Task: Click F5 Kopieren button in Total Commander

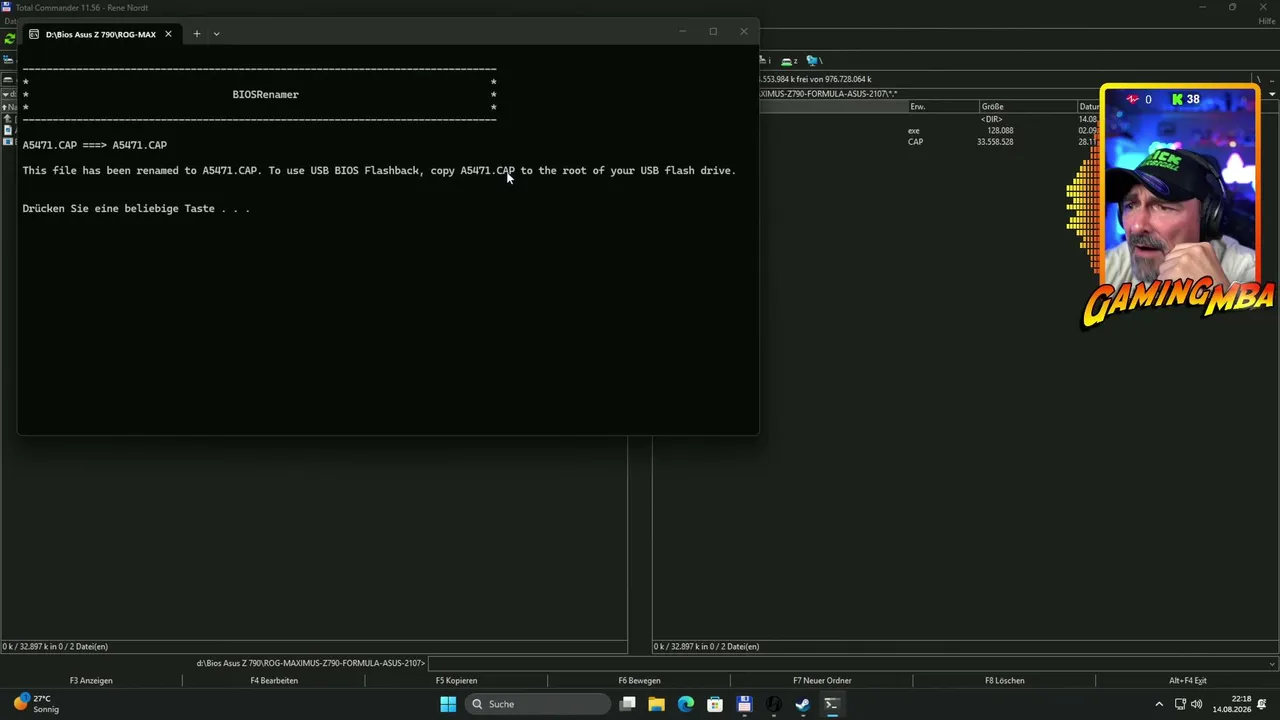Action: (456, 681)
